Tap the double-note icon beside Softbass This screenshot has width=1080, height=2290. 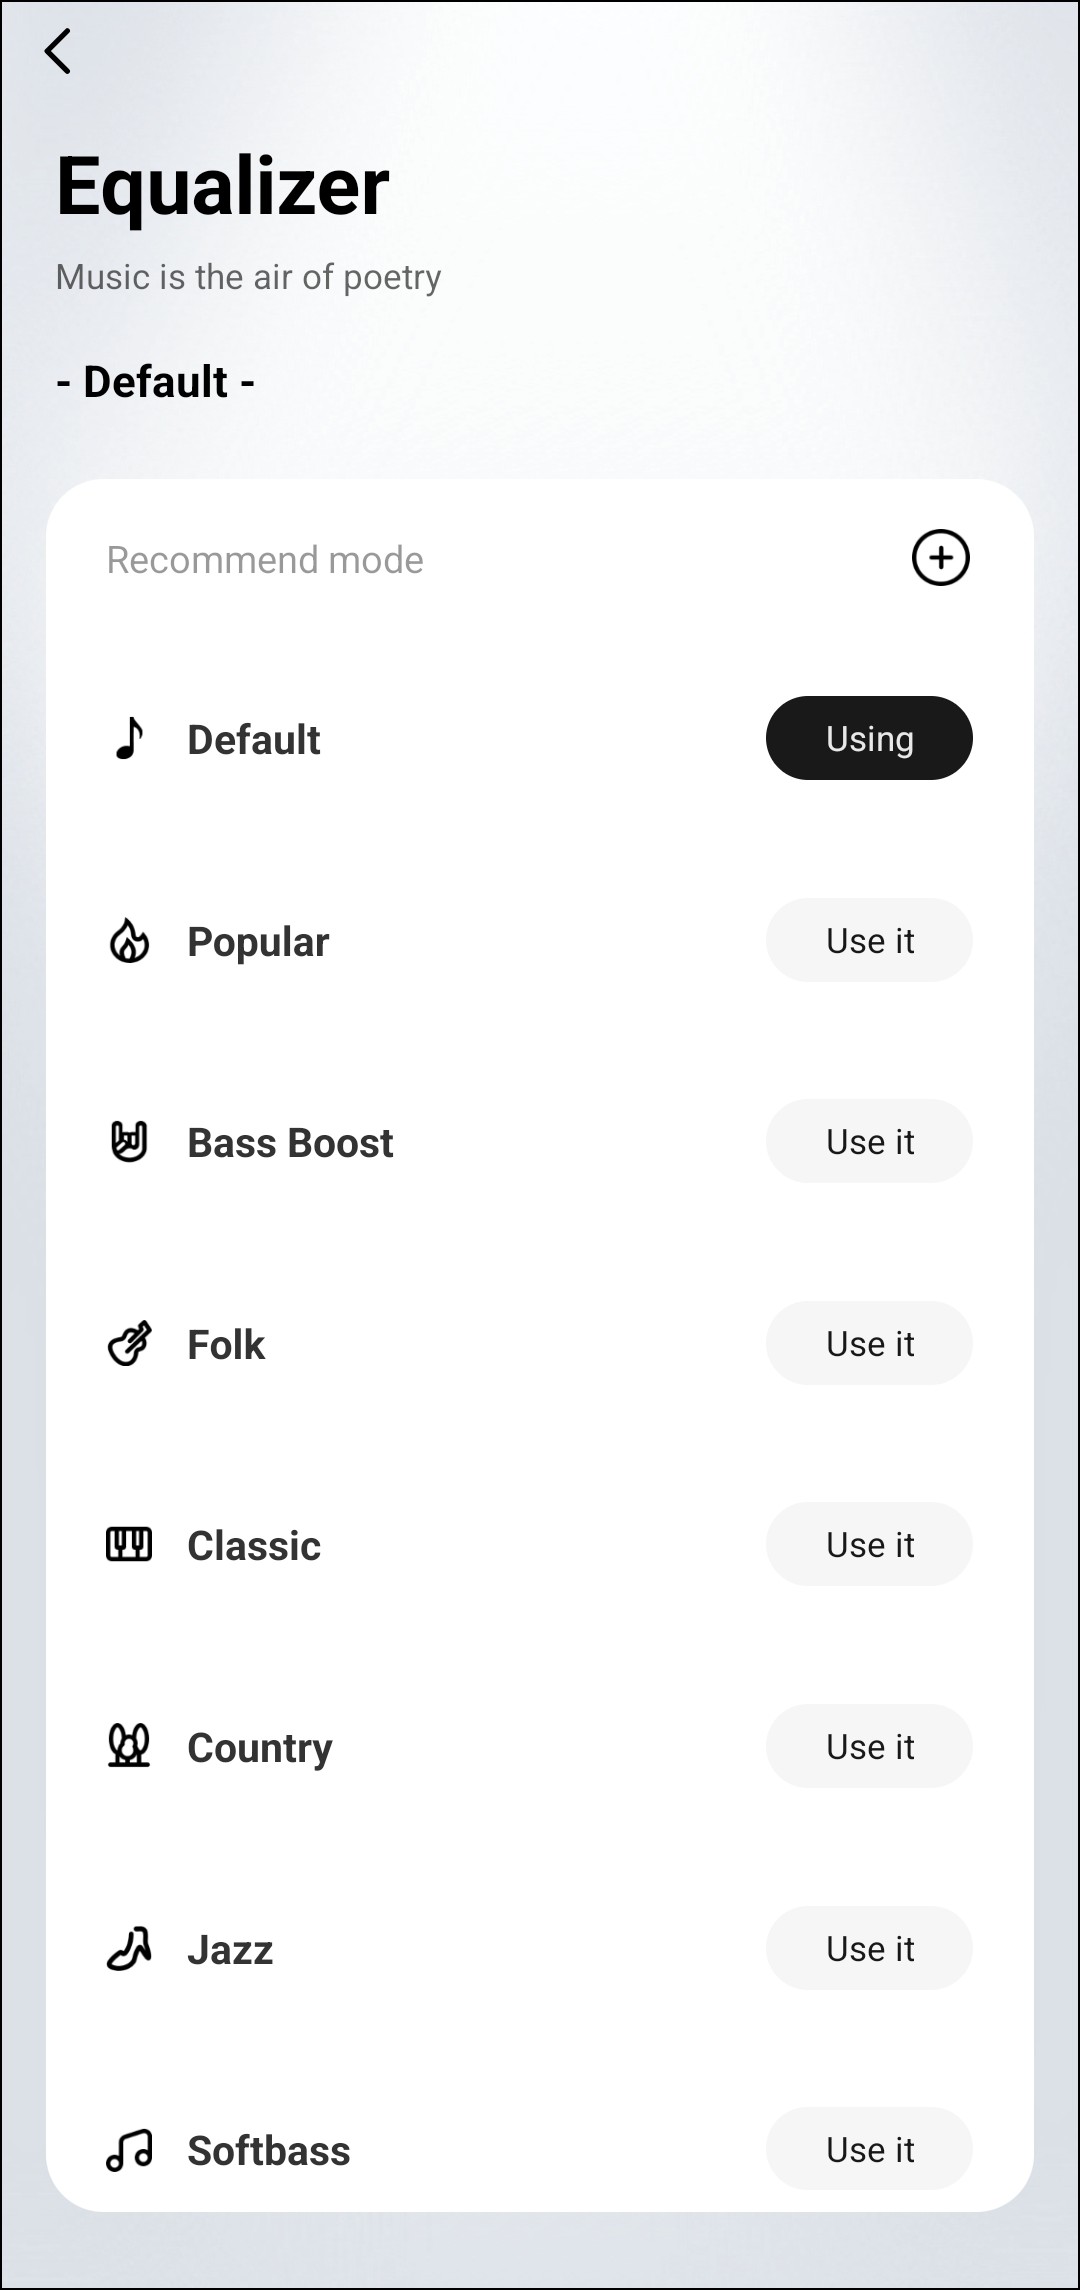[129, 2150]
